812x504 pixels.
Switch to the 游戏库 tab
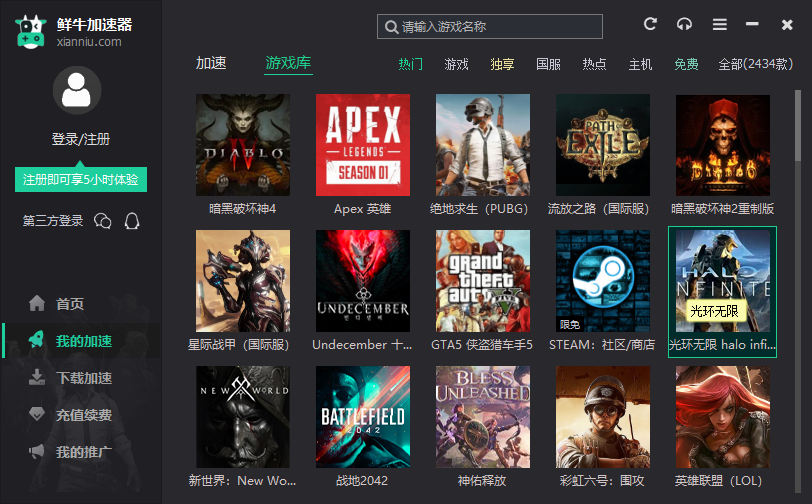pos(288,63)
